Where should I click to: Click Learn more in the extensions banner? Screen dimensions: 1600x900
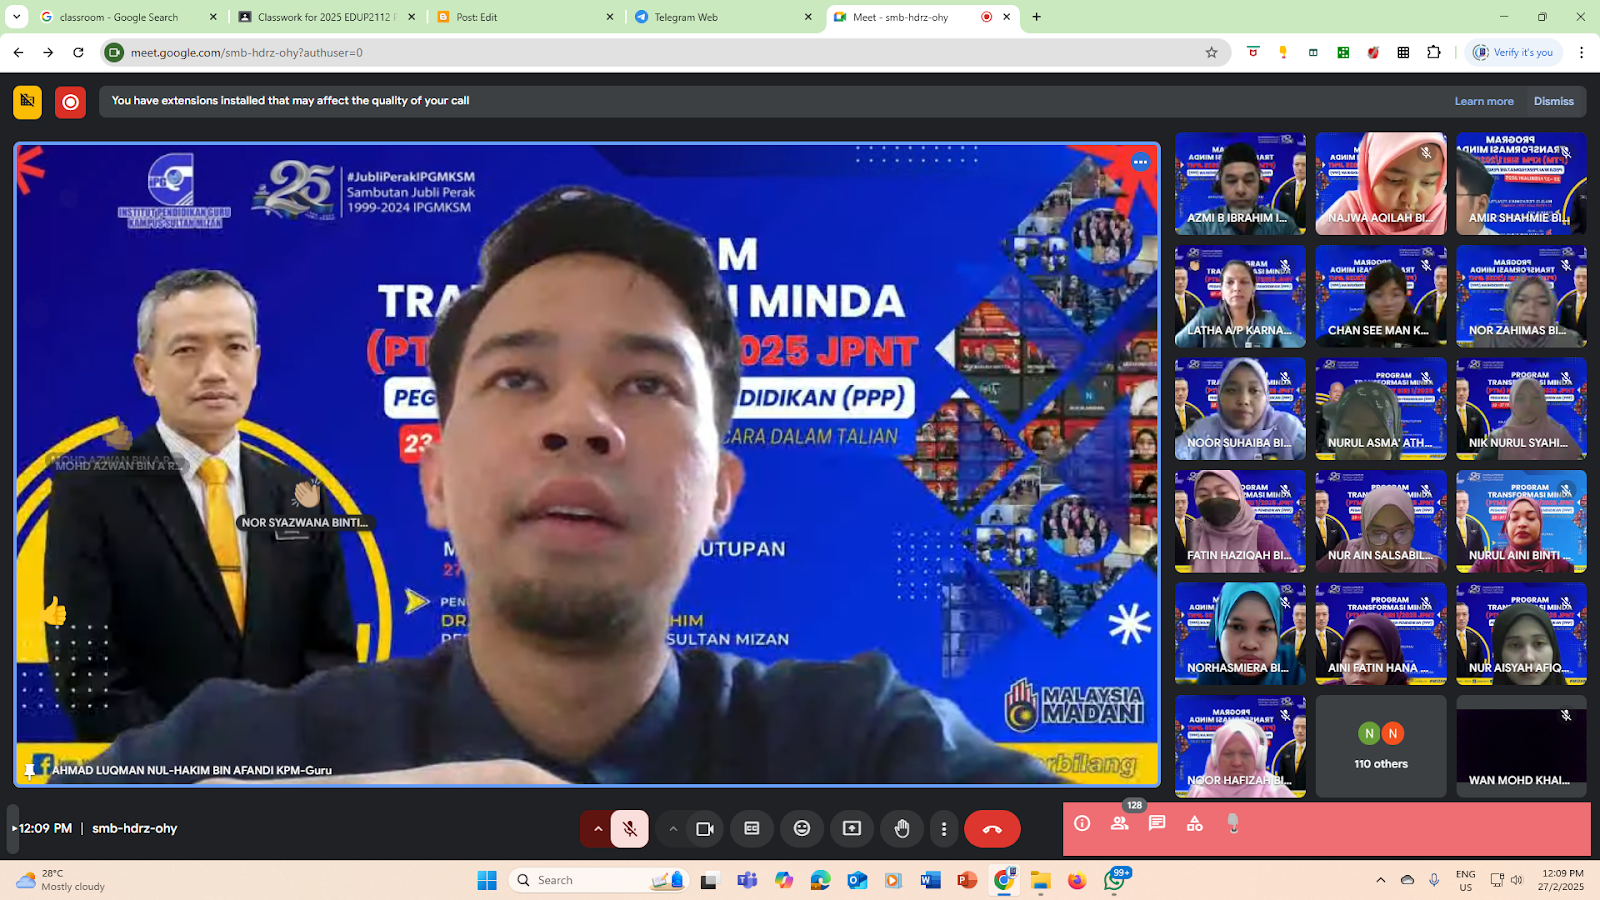point(1484,101)
